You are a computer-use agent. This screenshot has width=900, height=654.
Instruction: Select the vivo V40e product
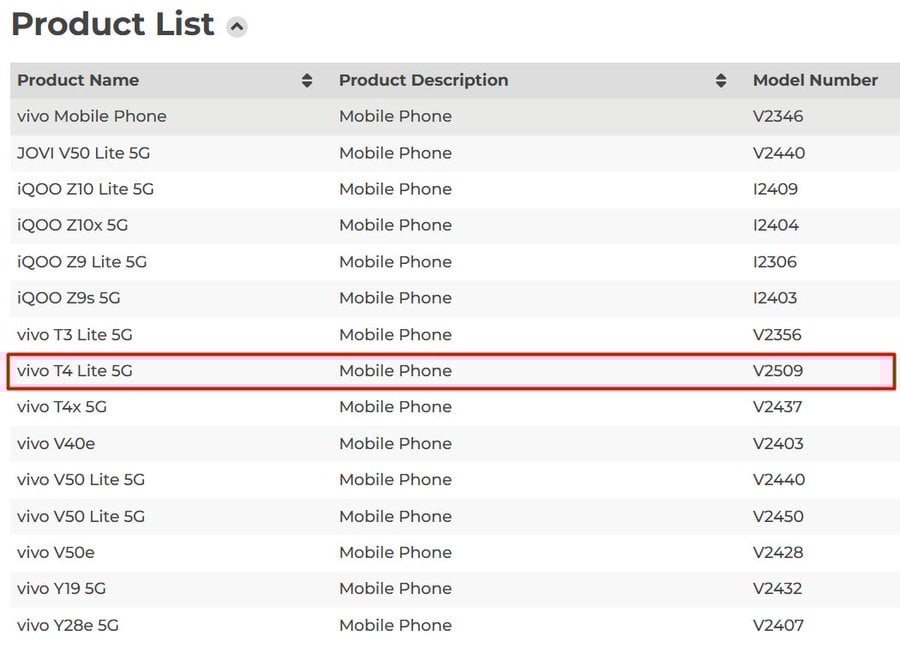tap(56, 443)
